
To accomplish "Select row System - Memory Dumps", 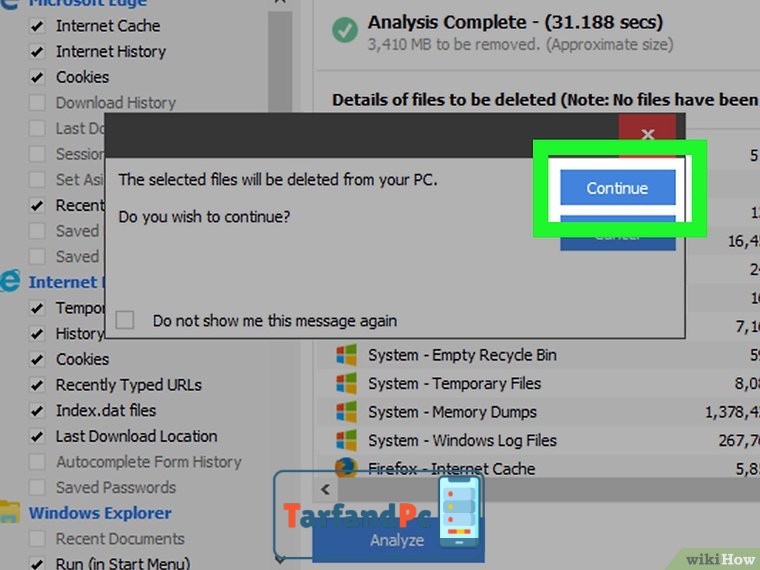I will click(x=538, y=412).
